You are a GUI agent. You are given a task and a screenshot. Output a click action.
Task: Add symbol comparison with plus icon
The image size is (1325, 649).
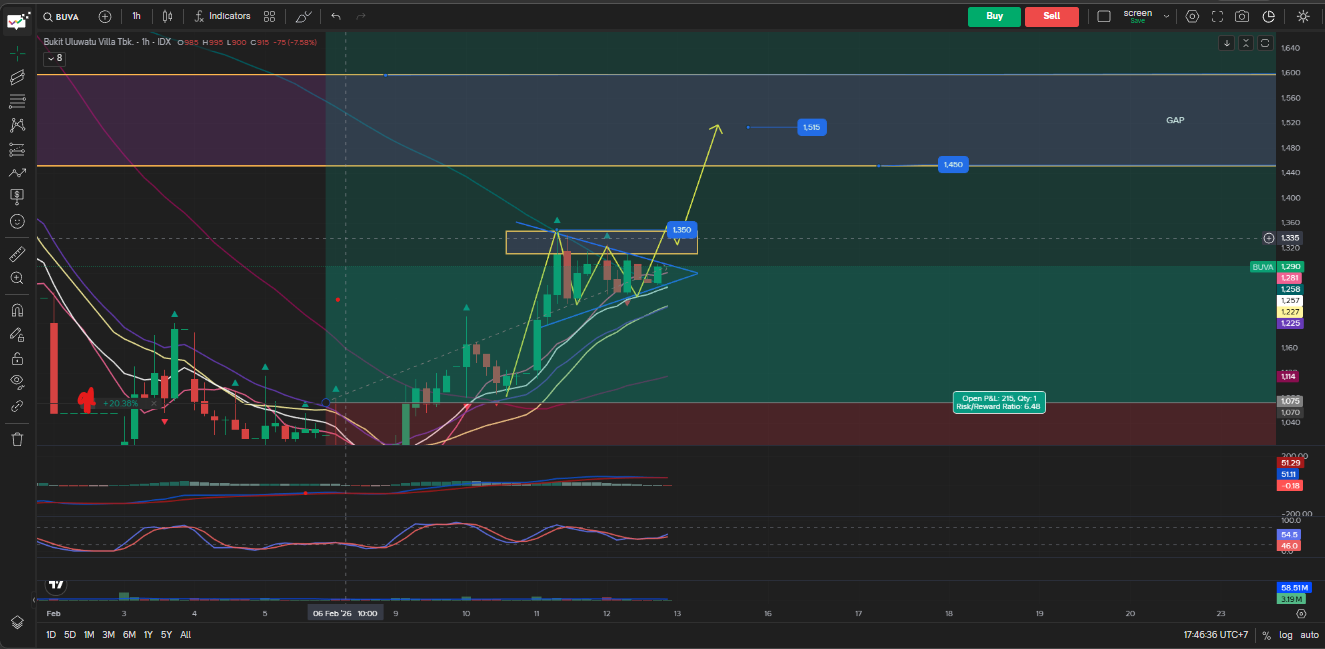pos(105,16)
